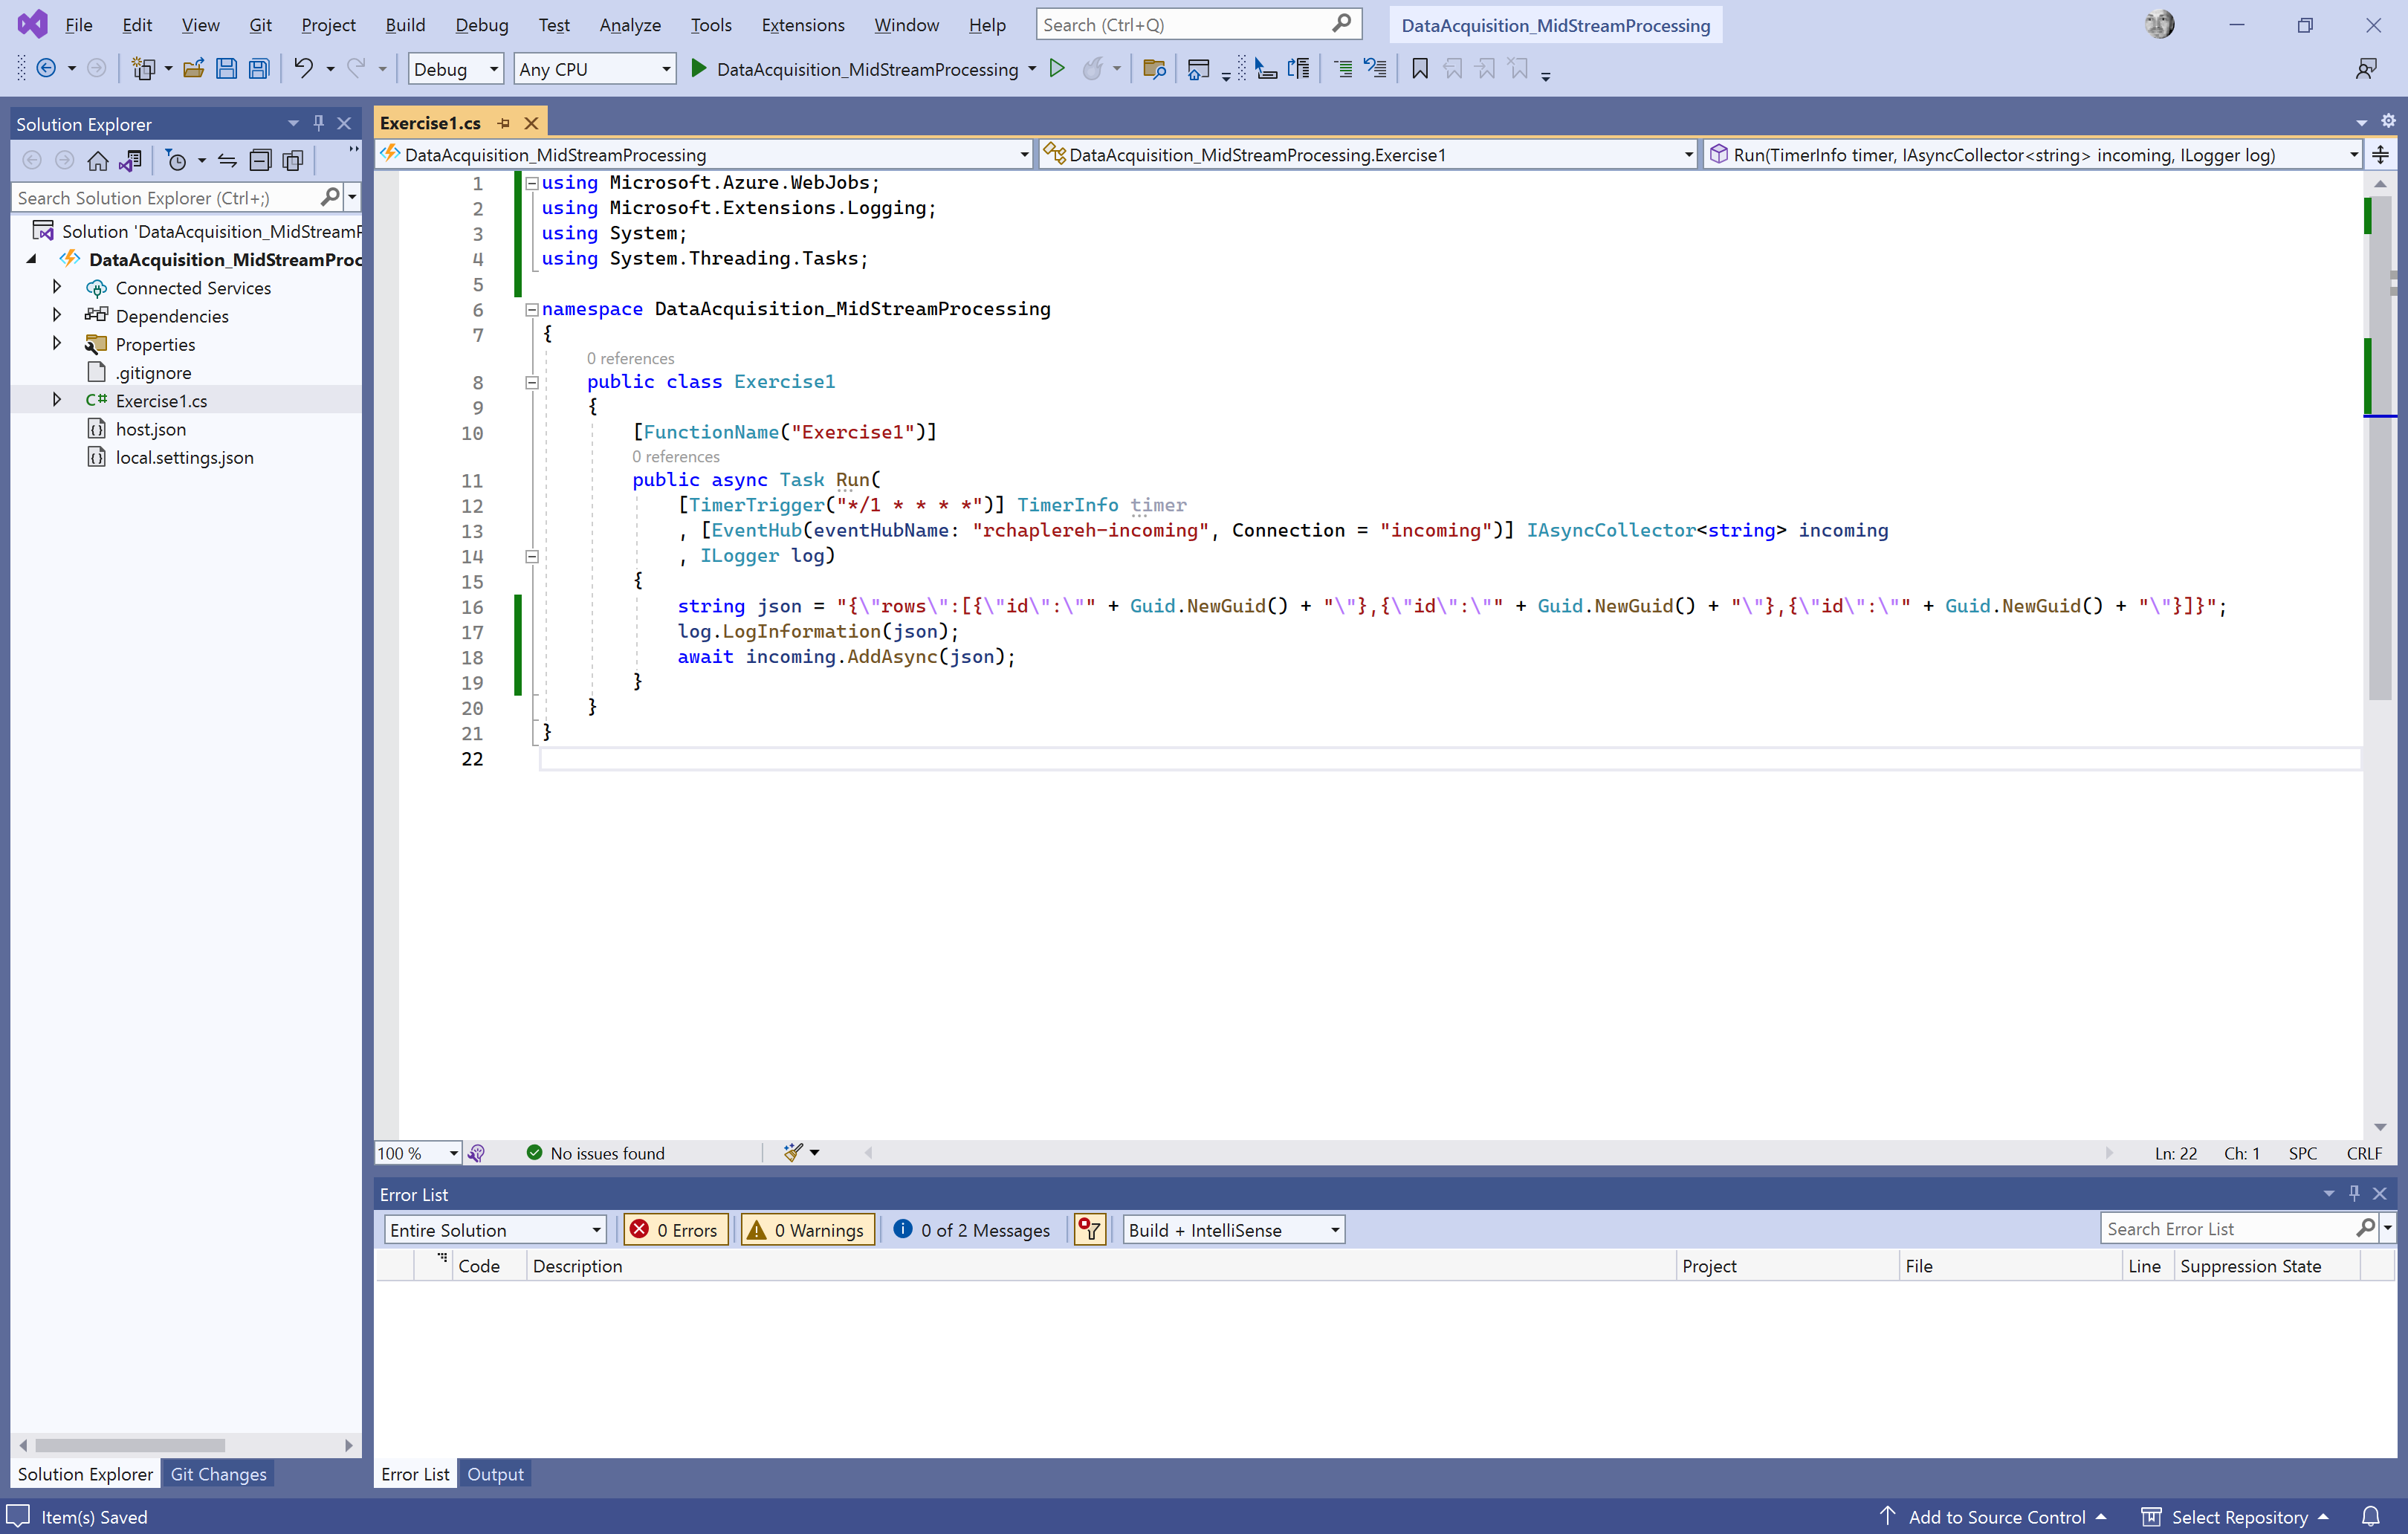Click the Save All toolbar icon

point(259,69)
